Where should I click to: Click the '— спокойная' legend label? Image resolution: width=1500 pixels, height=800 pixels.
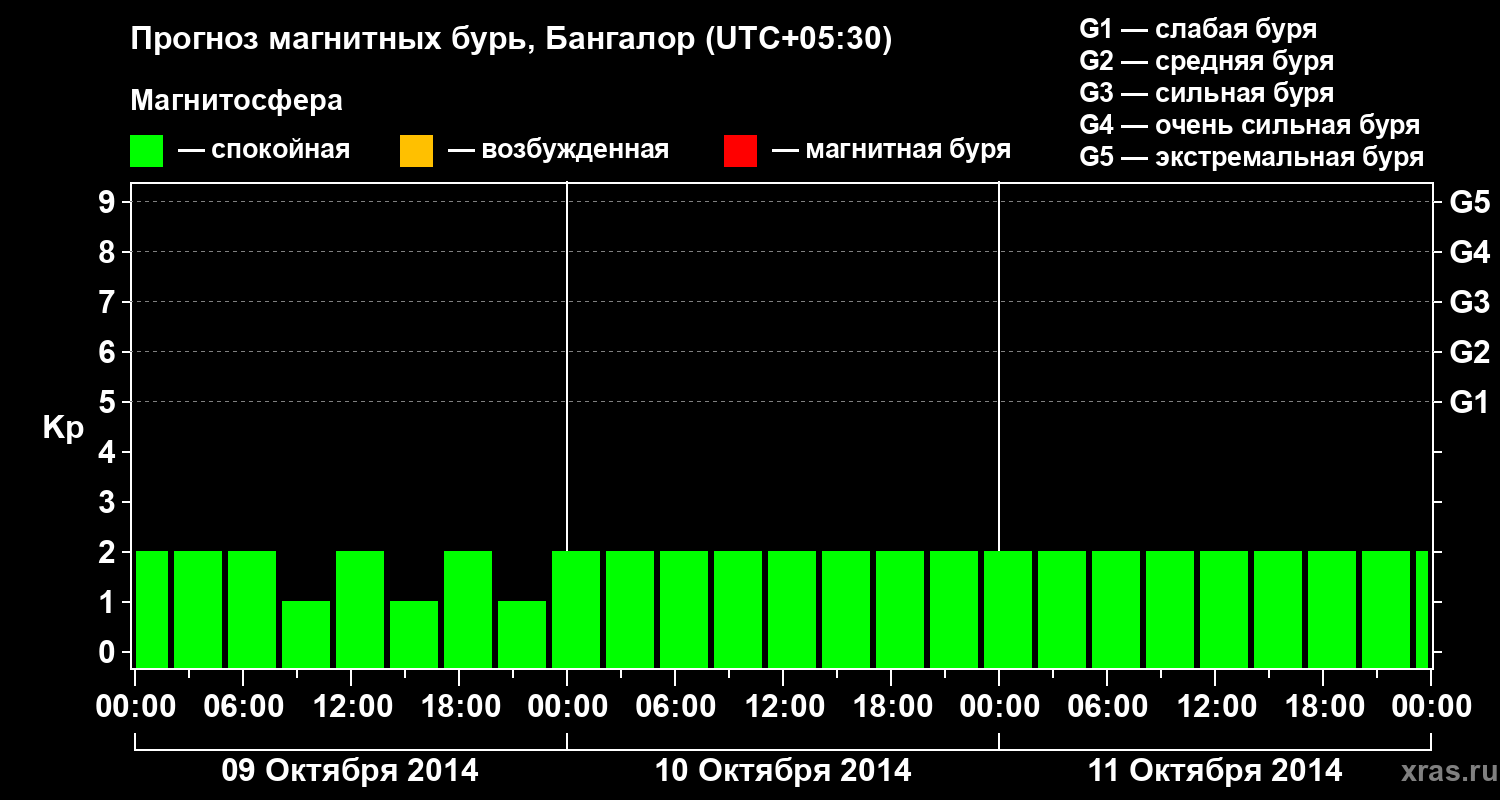coord(264,150)
